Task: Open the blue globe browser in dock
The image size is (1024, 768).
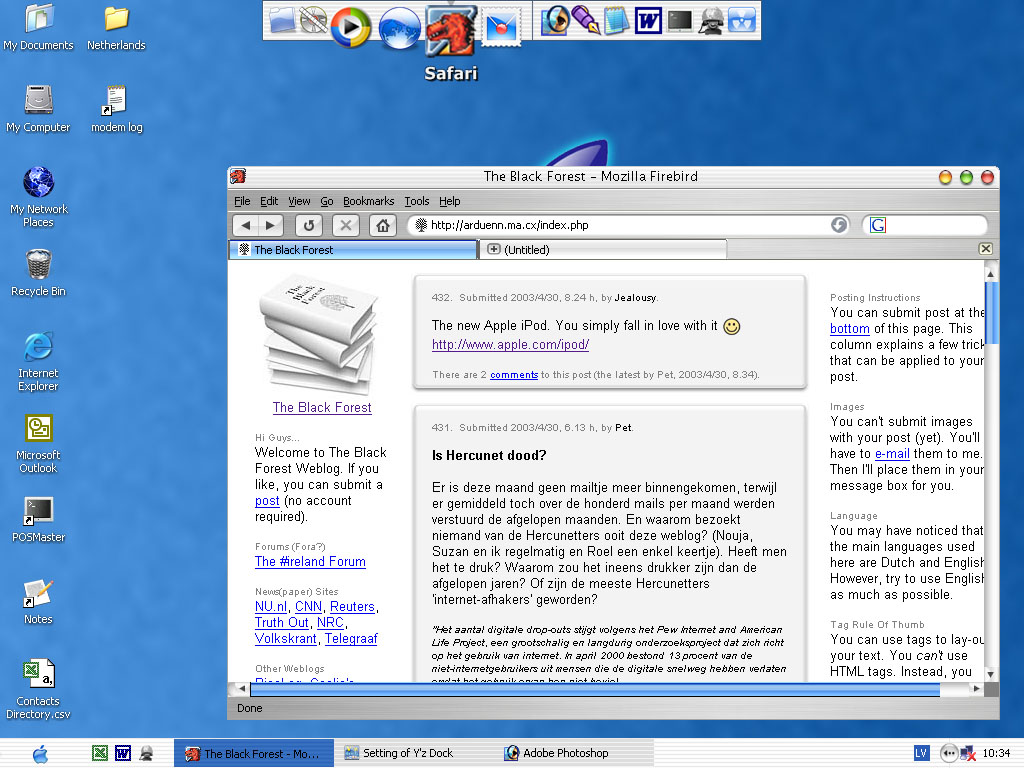Action: point(399,27)
